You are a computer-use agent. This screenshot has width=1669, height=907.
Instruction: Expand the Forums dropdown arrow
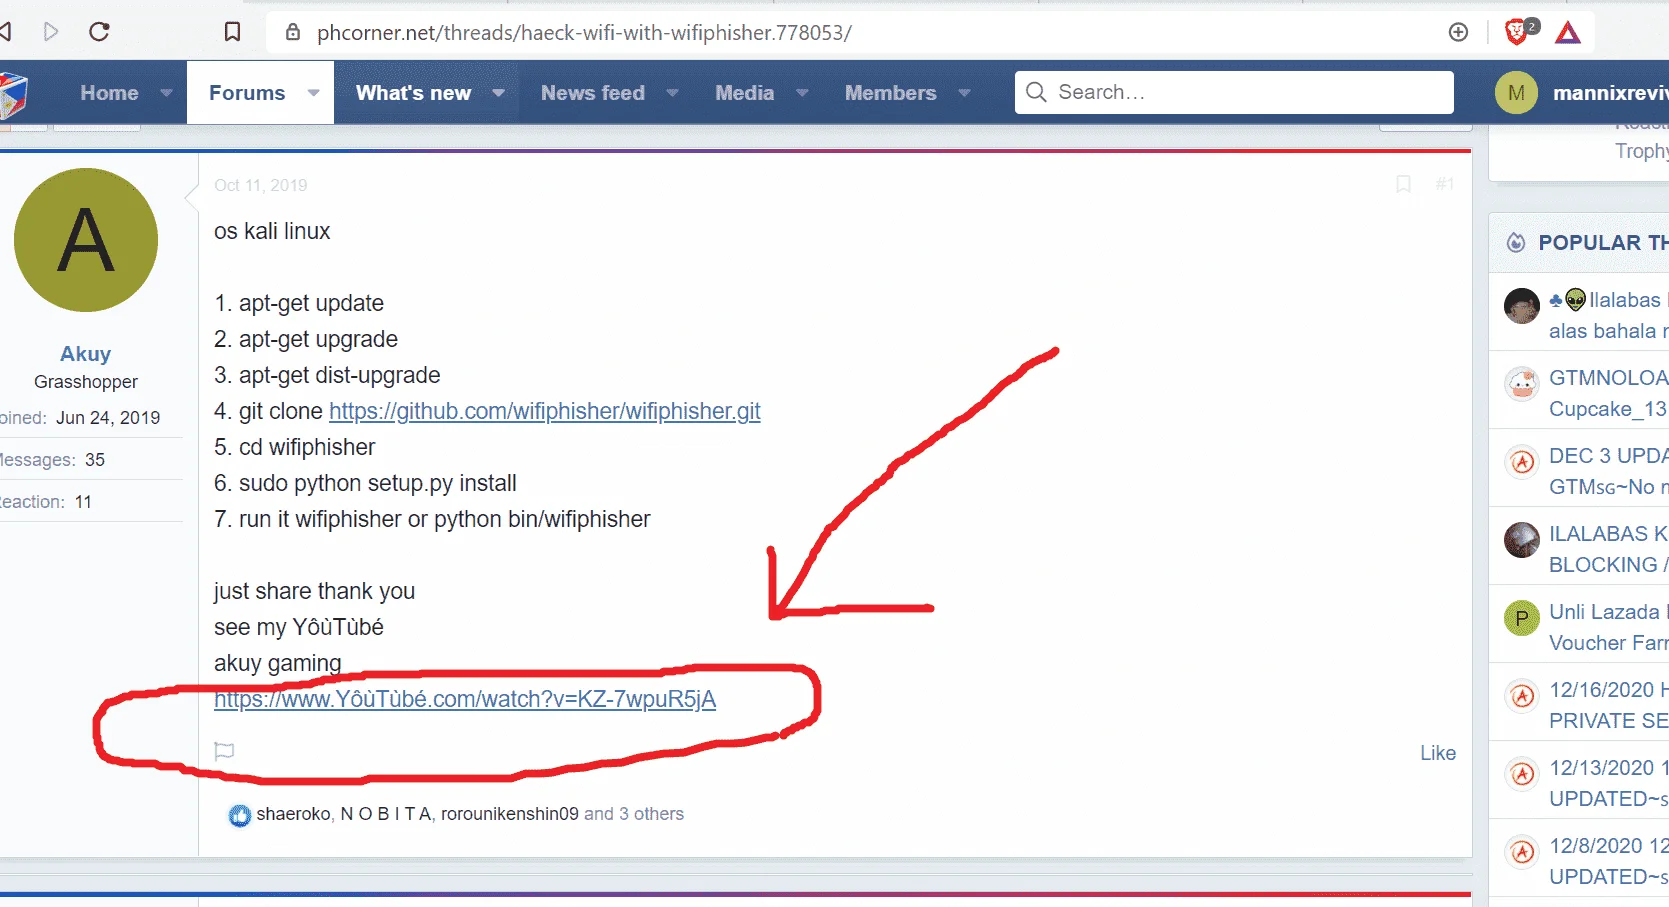[x=313, y=93]
